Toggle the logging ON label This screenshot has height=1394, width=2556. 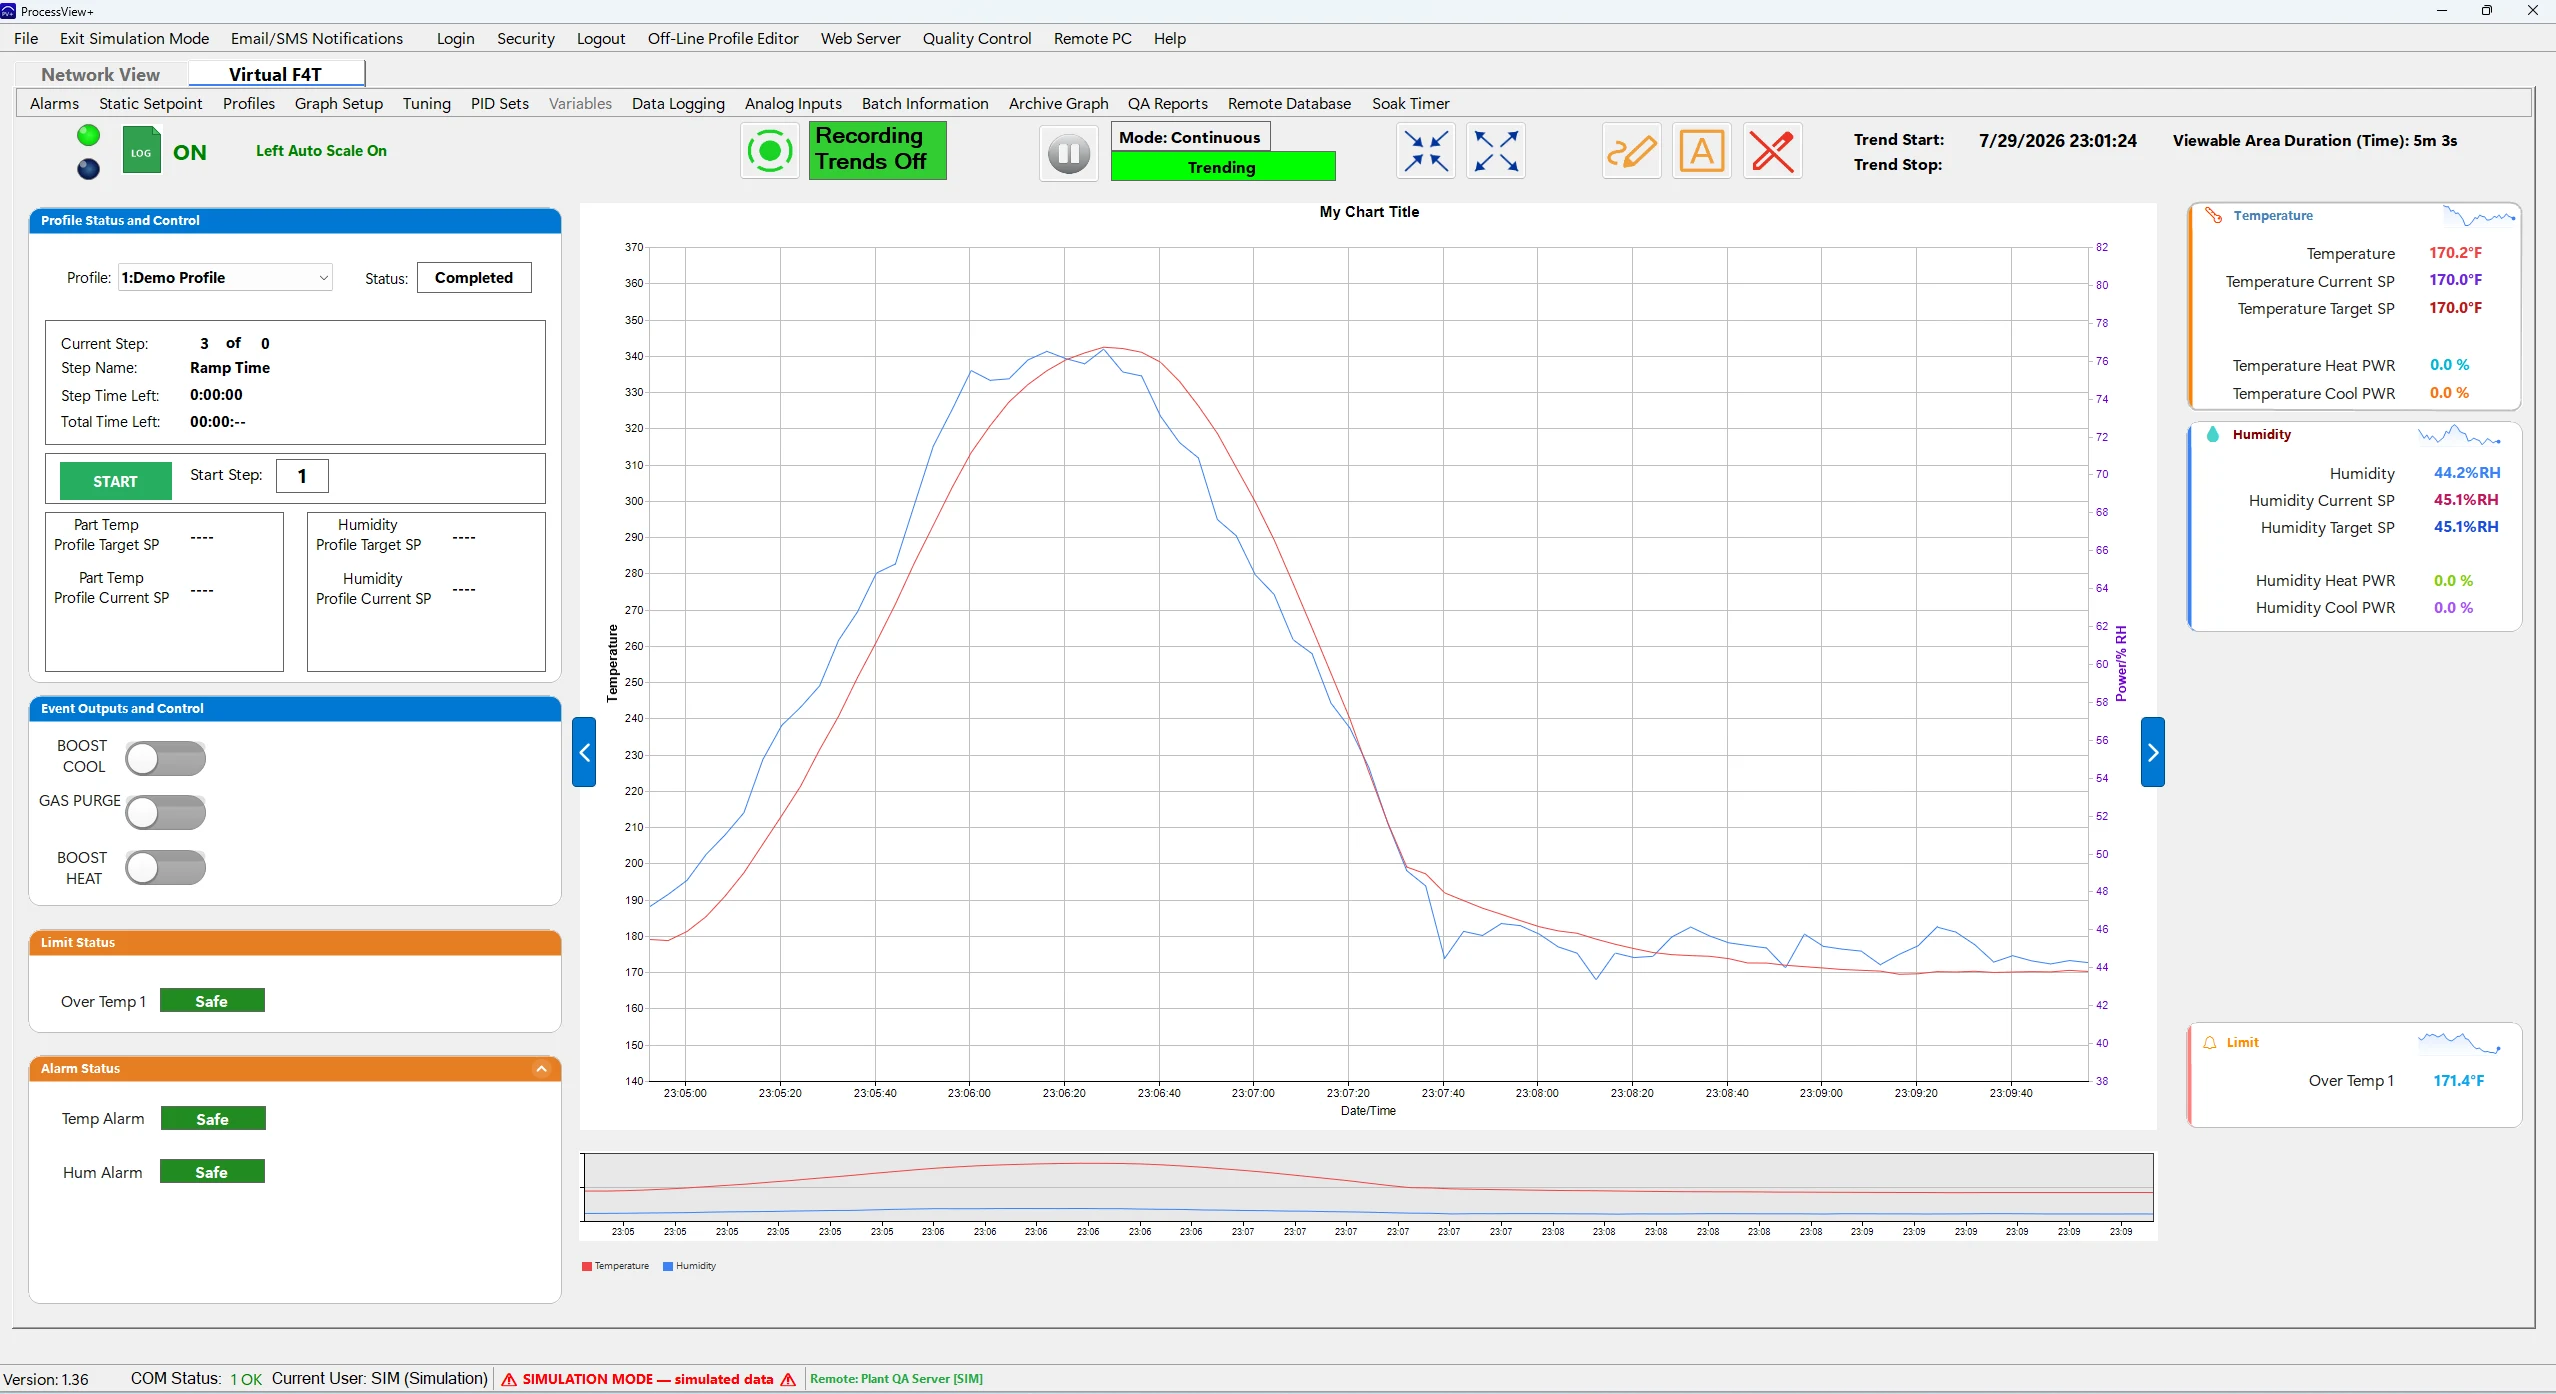190,152
